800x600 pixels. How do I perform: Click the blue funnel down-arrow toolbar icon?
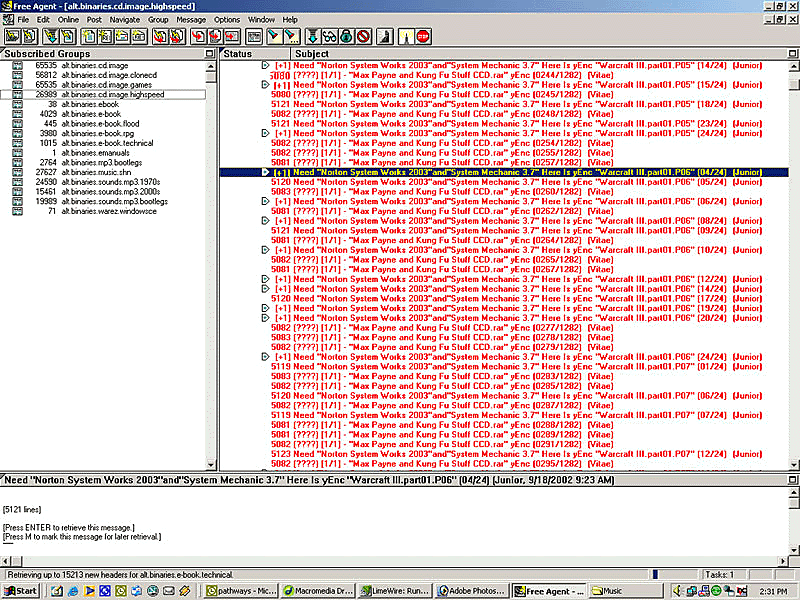coord(312,36)
